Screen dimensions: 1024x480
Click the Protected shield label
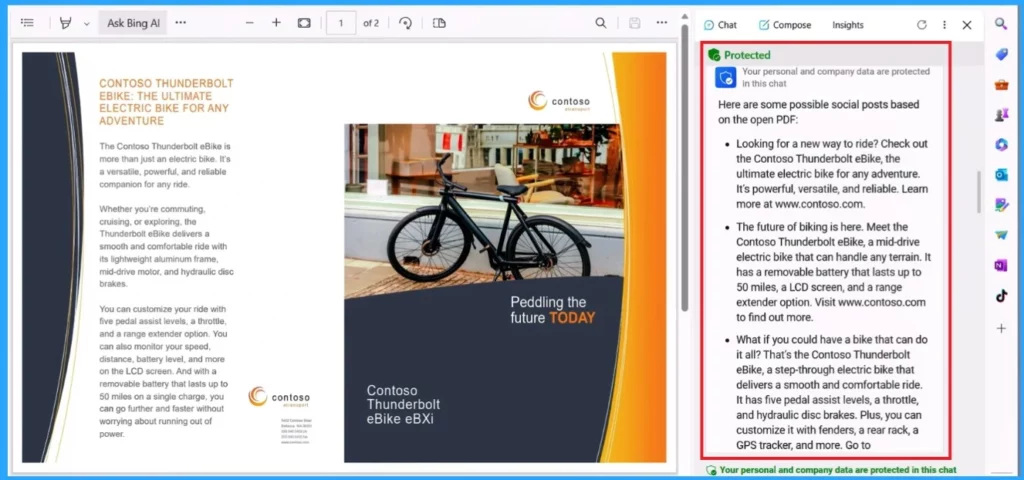point(739,55)
